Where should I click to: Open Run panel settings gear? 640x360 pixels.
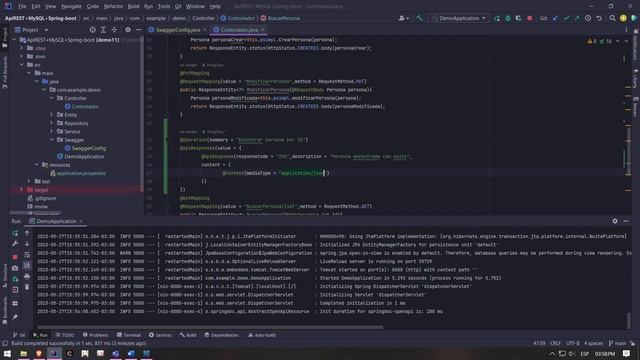615,221
